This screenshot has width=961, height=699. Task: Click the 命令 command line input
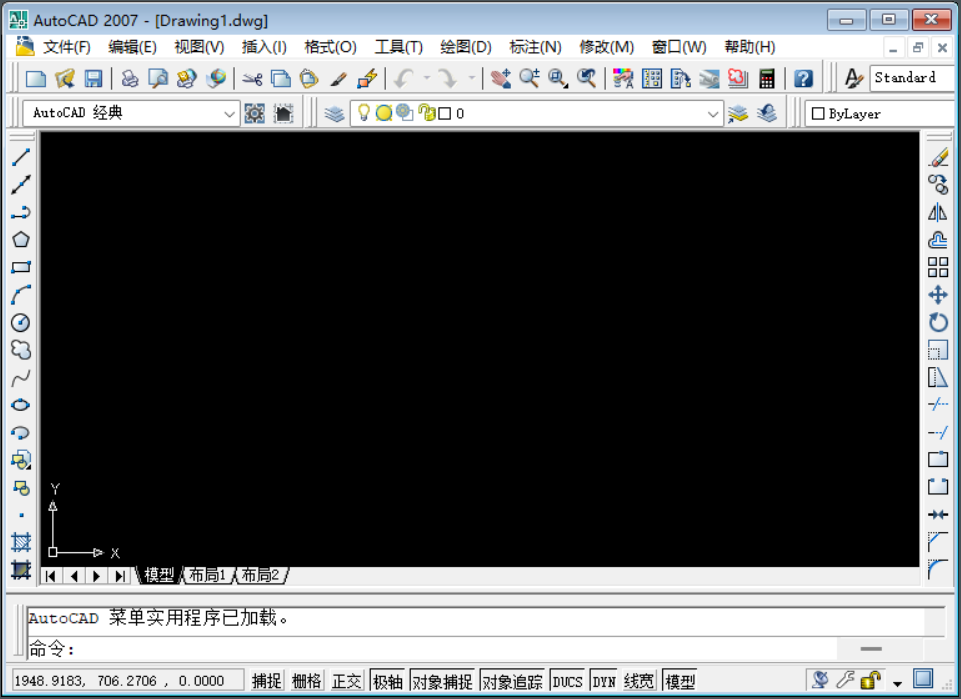(450, 649)
